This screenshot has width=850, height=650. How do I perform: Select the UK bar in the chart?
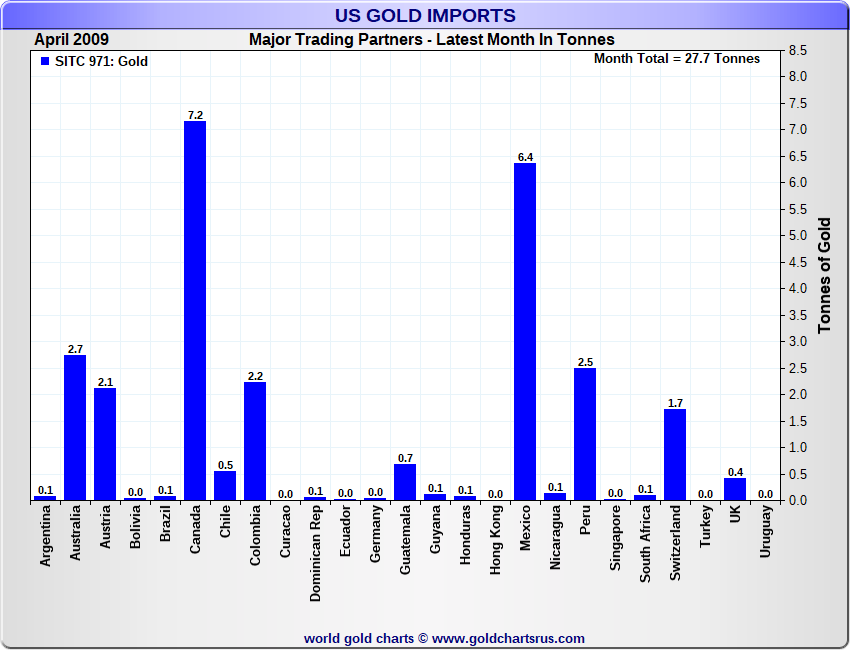735,489
